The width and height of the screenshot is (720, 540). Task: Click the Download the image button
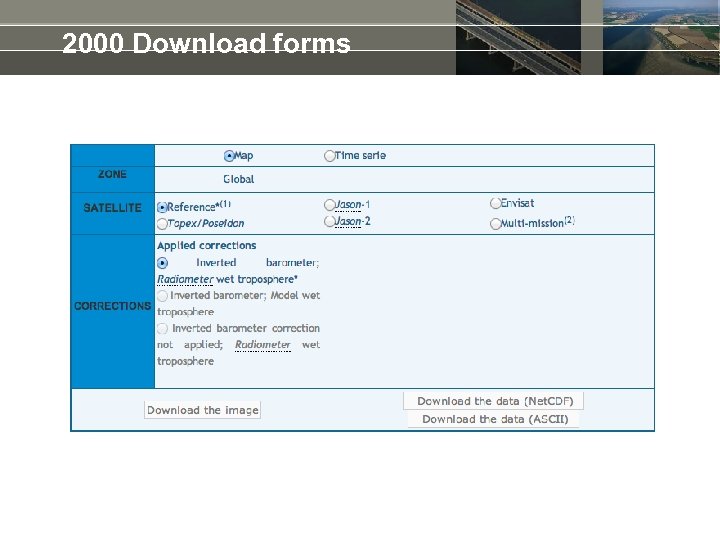pyautogui.click(x=202, y=410)
